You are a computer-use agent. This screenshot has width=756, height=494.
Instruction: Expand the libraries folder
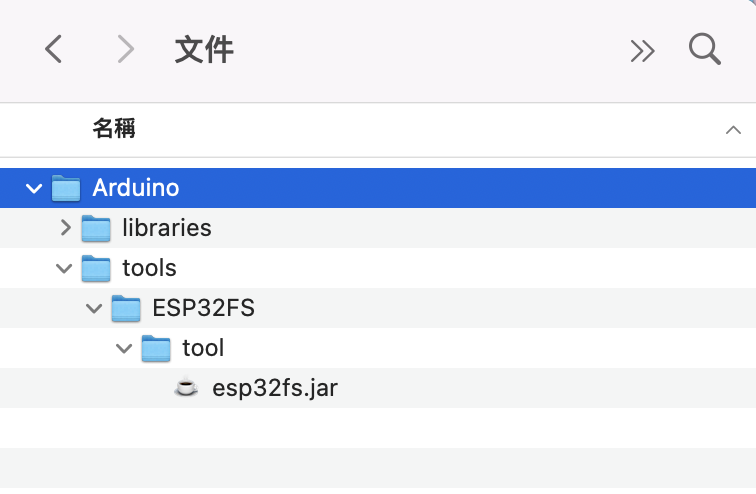click(x=66, y=227)
